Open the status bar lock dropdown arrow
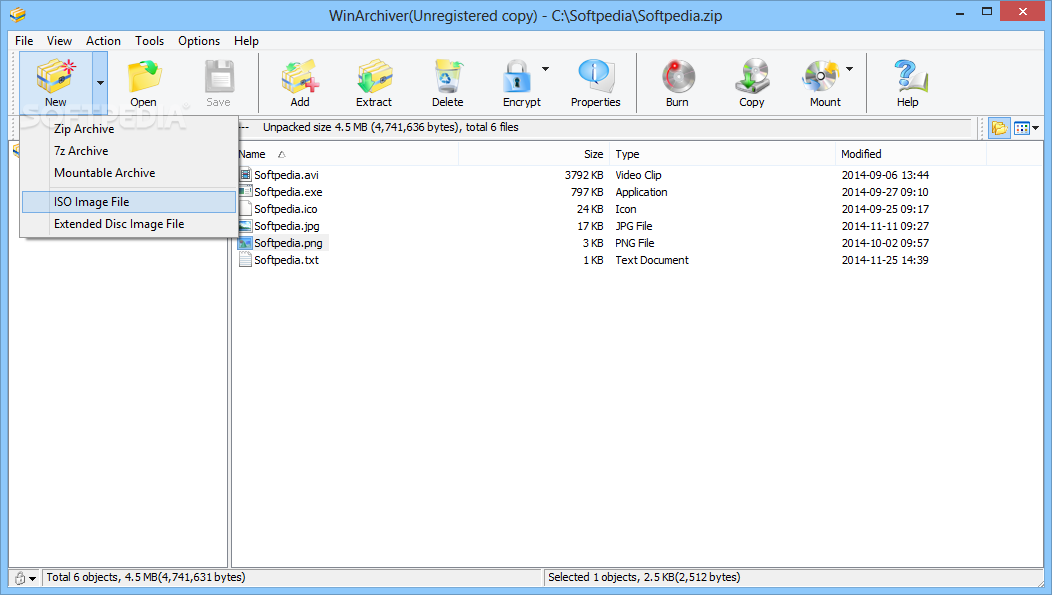 pos(32,578)
